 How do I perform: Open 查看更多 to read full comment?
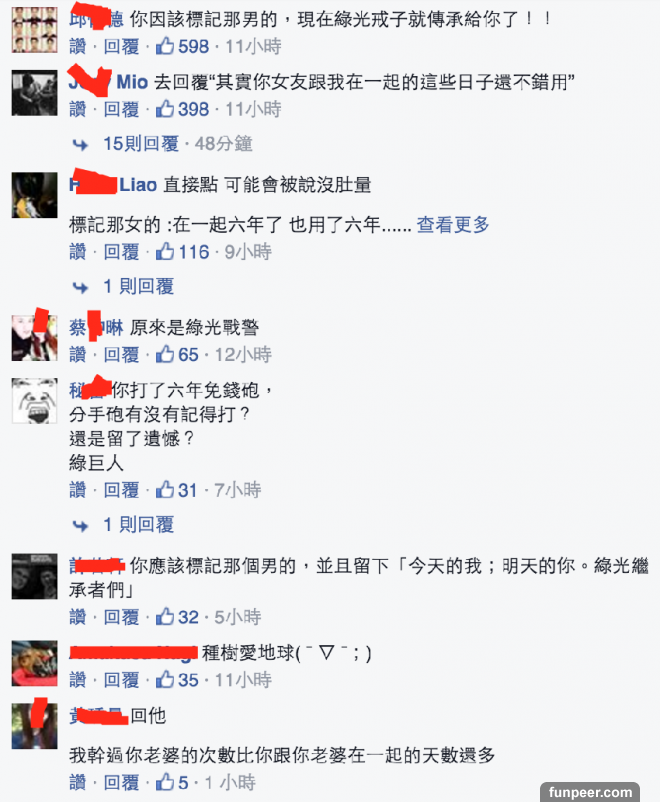click(453, 224)
